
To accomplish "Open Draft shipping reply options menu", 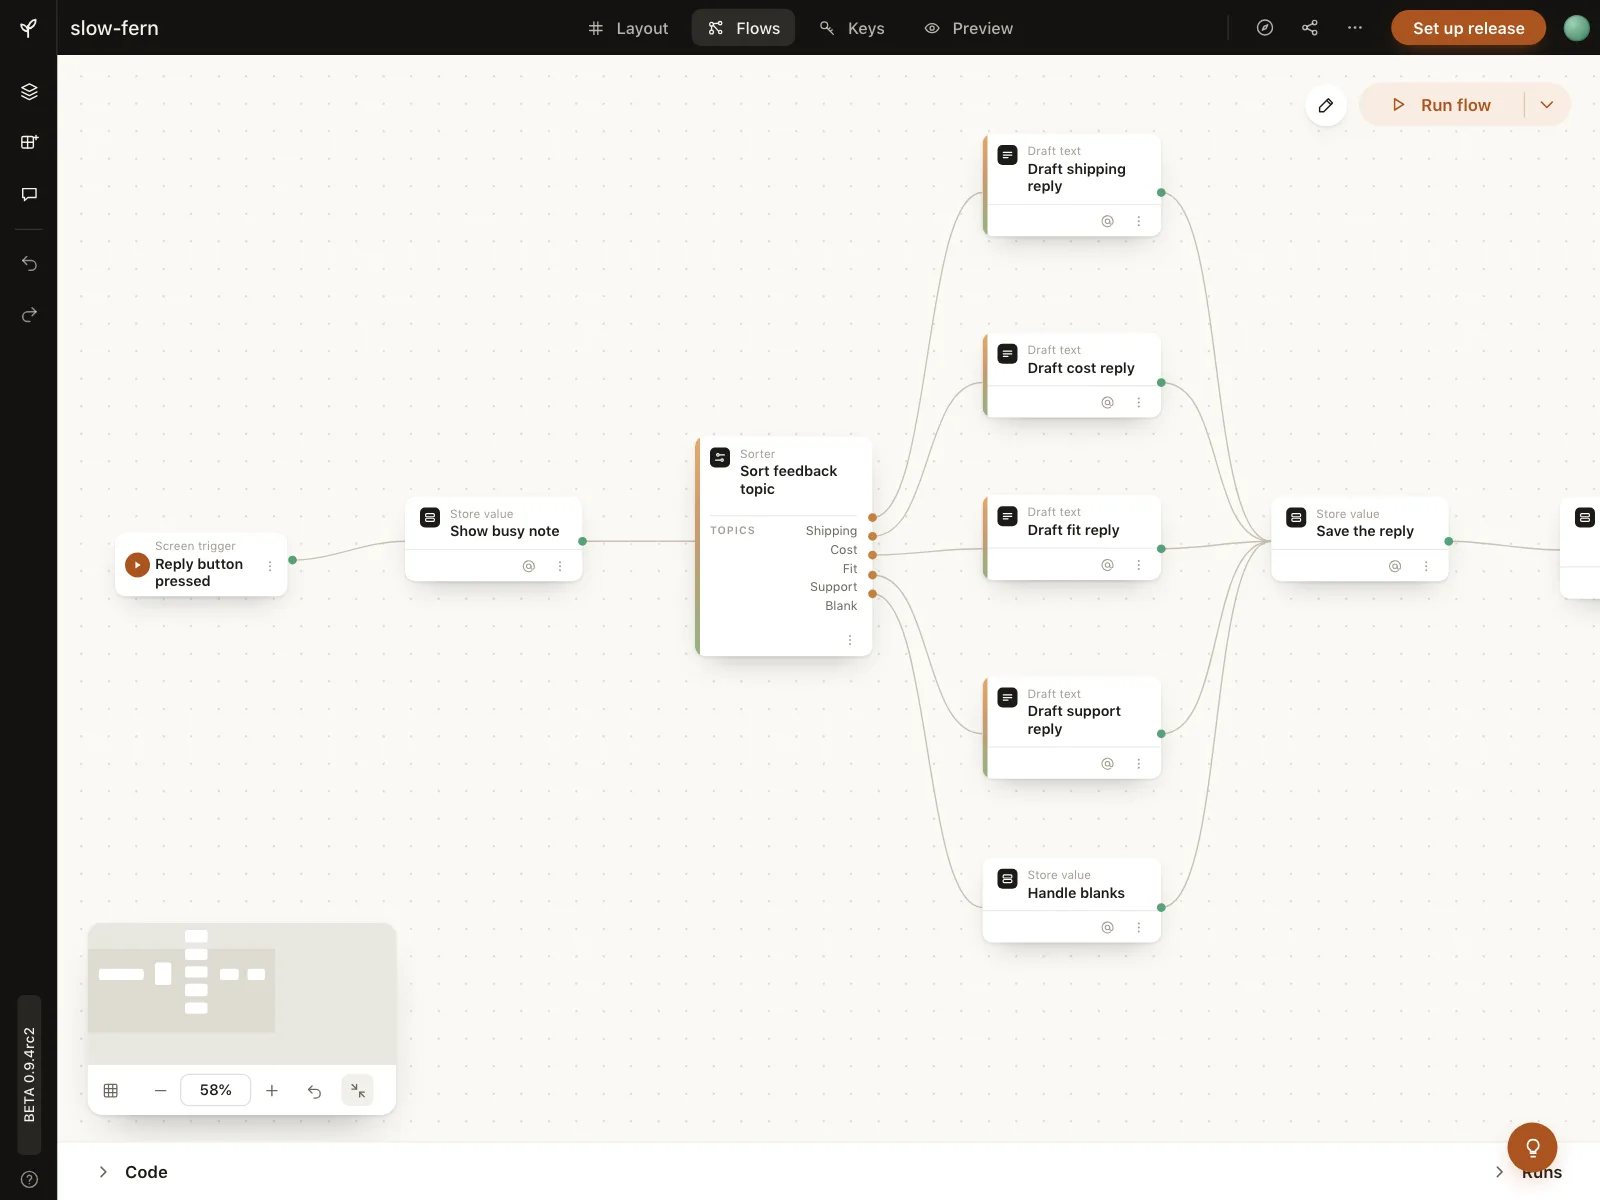I will point(1138,221).
